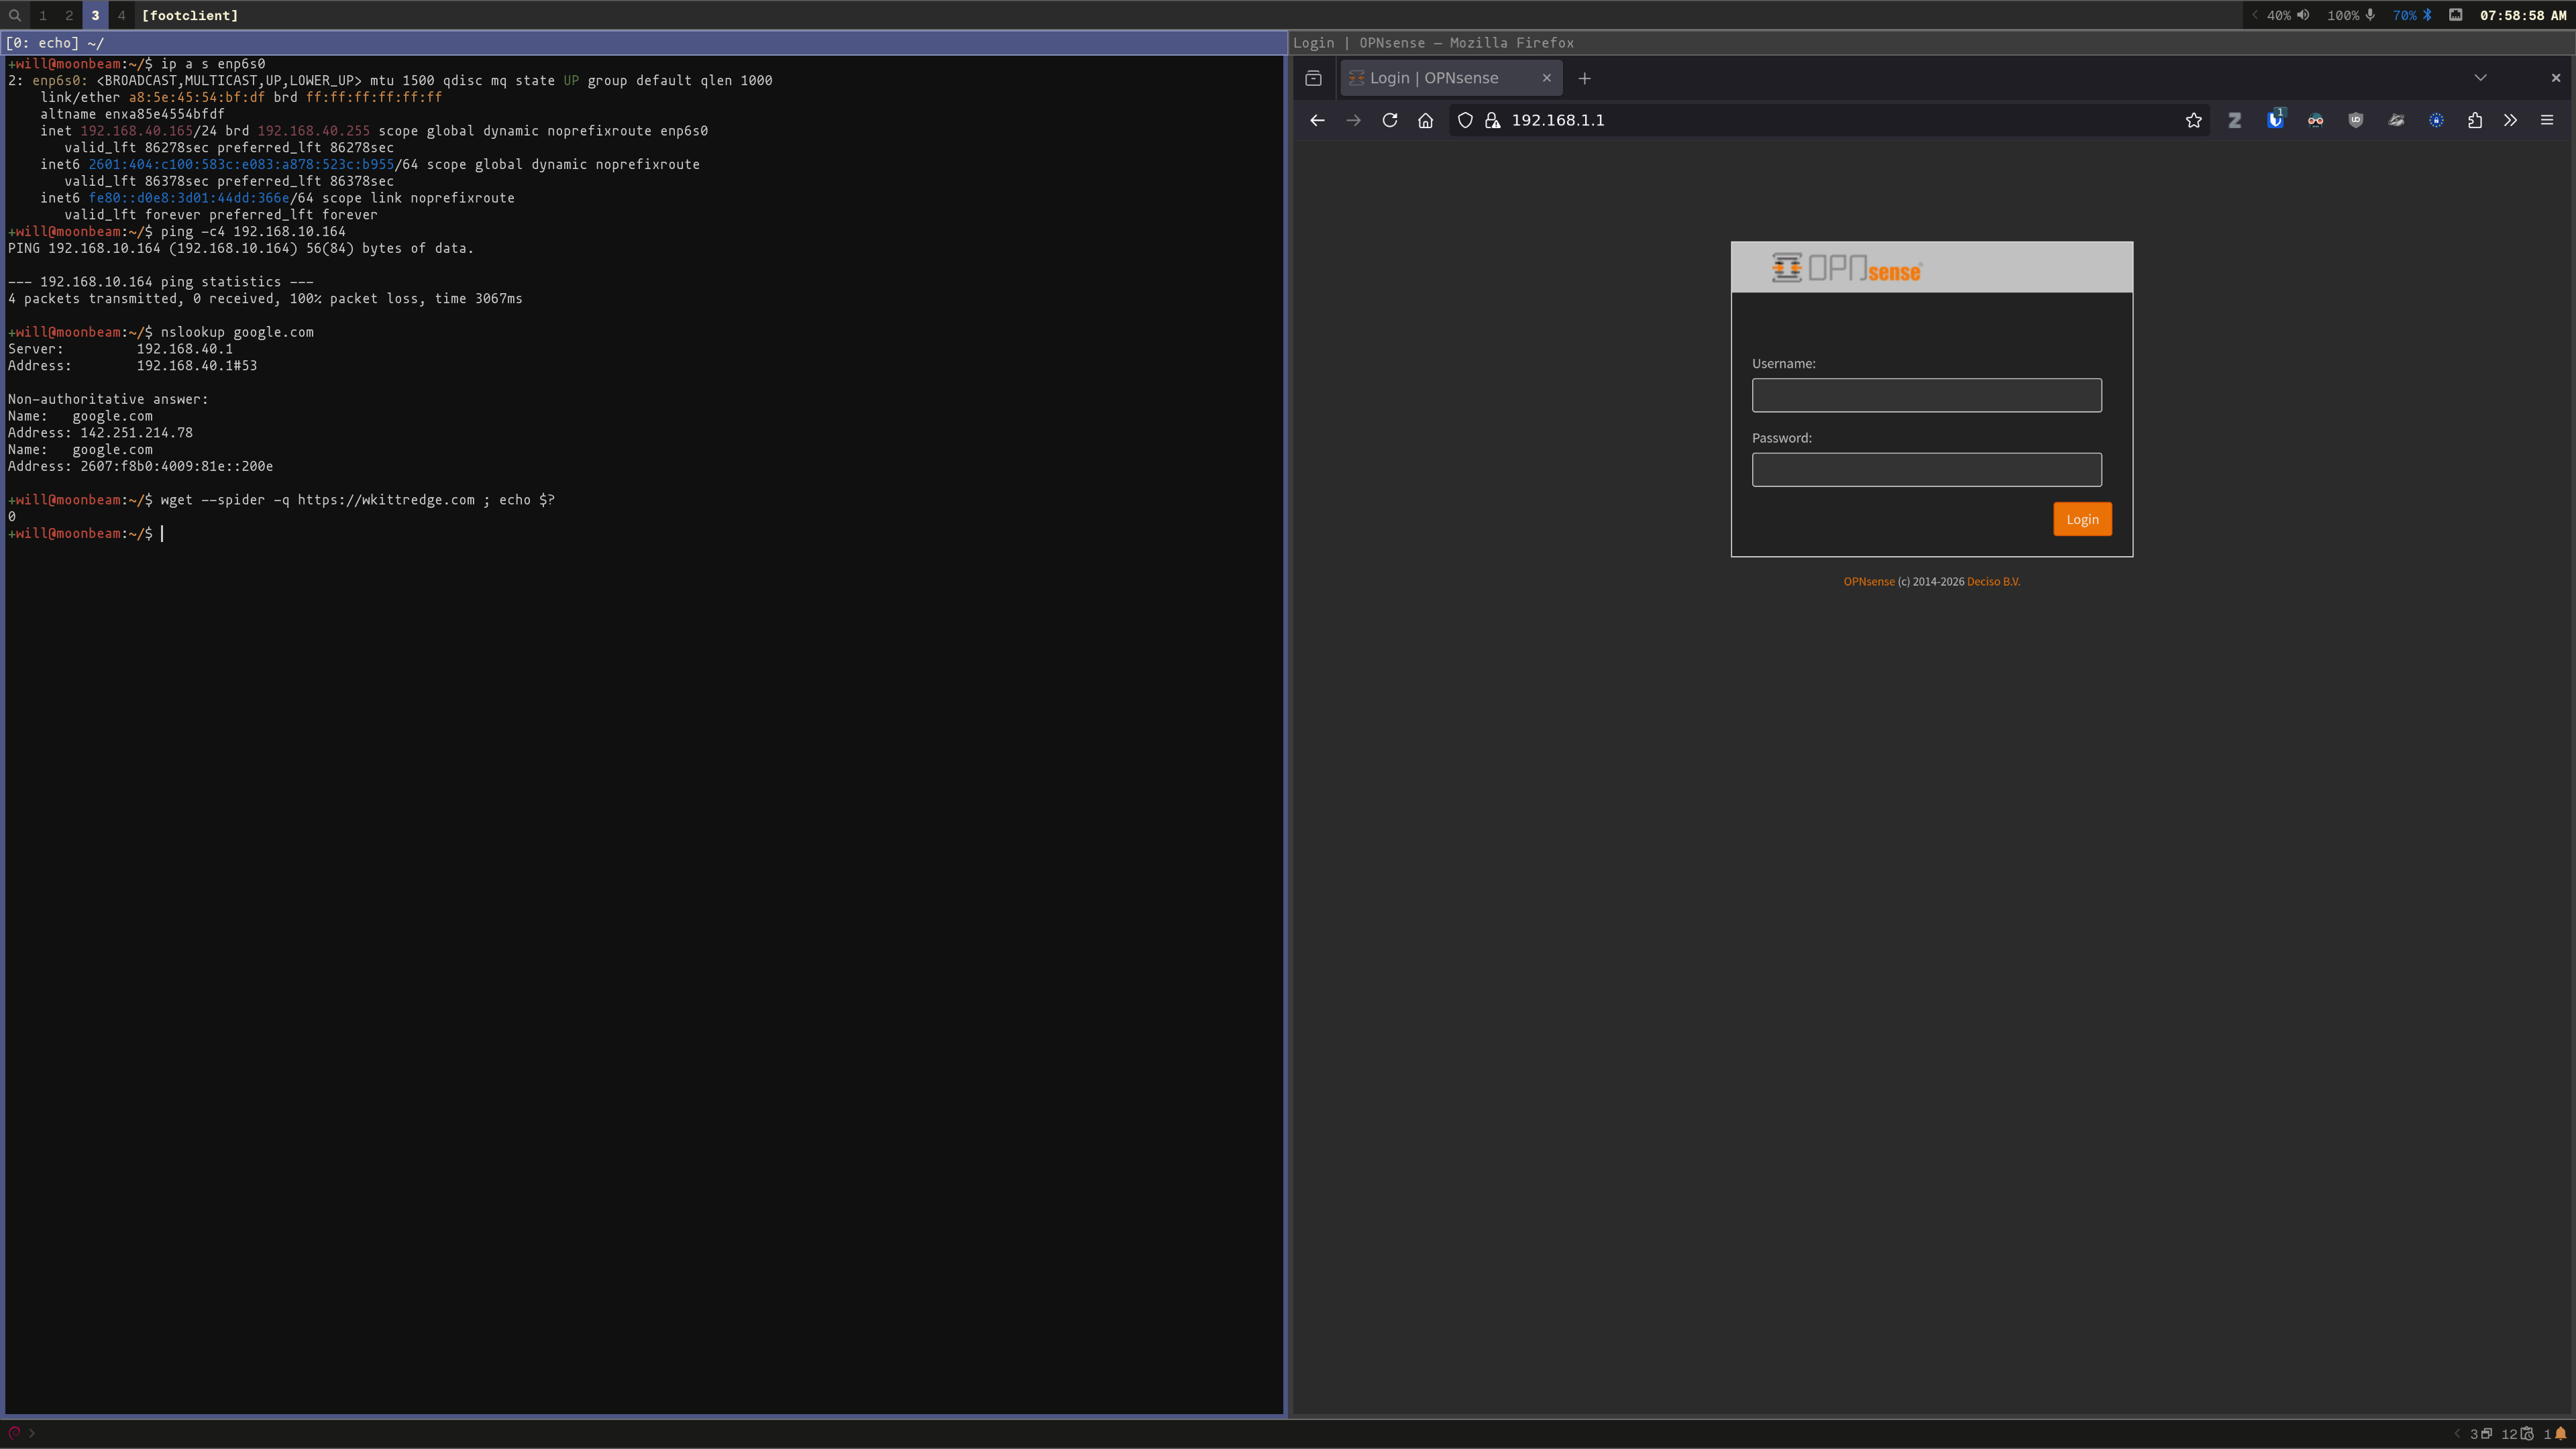This screenshot has height=1449, width=2576.
Task: Show more toolbar tools overflow chevron
Action: coord(2511,120)
